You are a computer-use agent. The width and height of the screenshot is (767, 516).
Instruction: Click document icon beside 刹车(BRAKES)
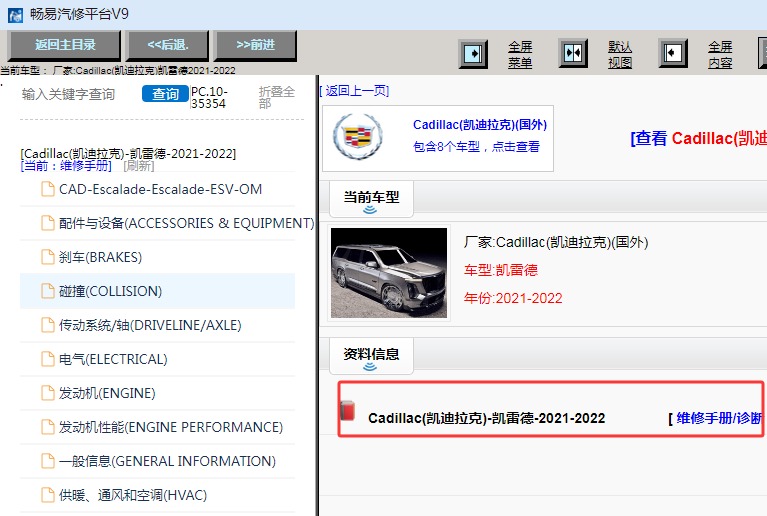point(47,257)
